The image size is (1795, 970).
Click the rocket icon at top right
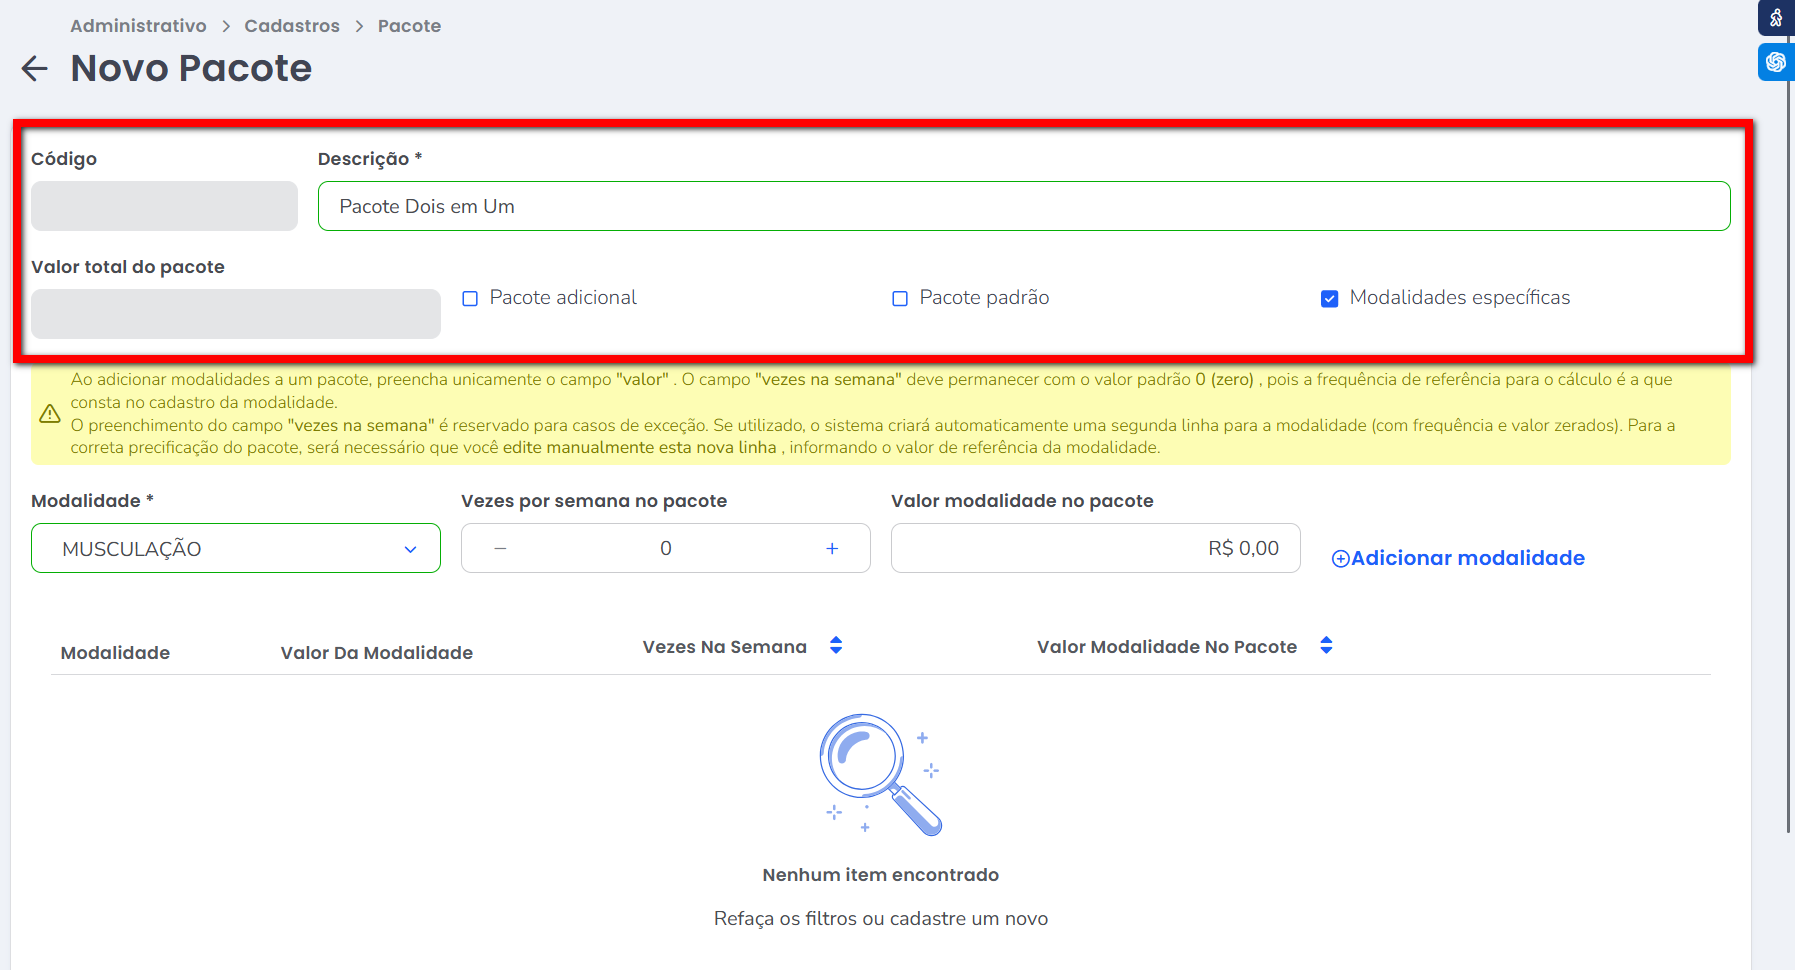1775,18
